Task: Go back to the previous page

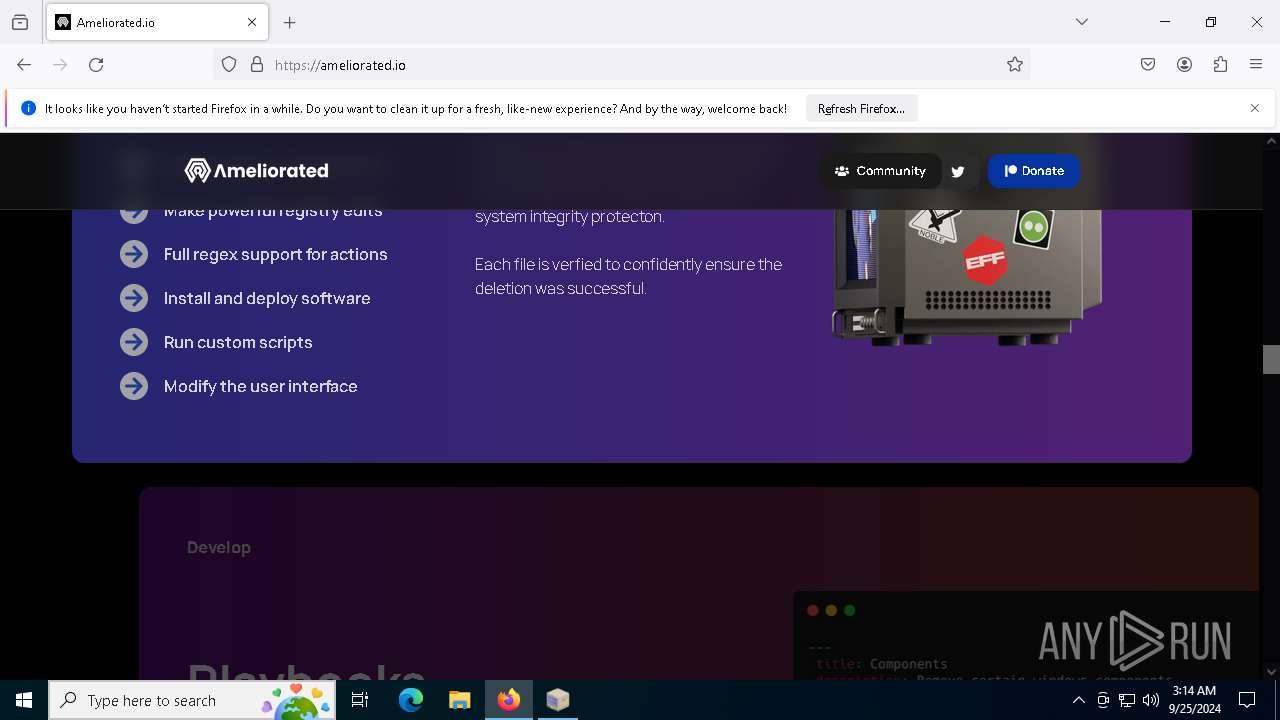Action: [x=24, y=65]
